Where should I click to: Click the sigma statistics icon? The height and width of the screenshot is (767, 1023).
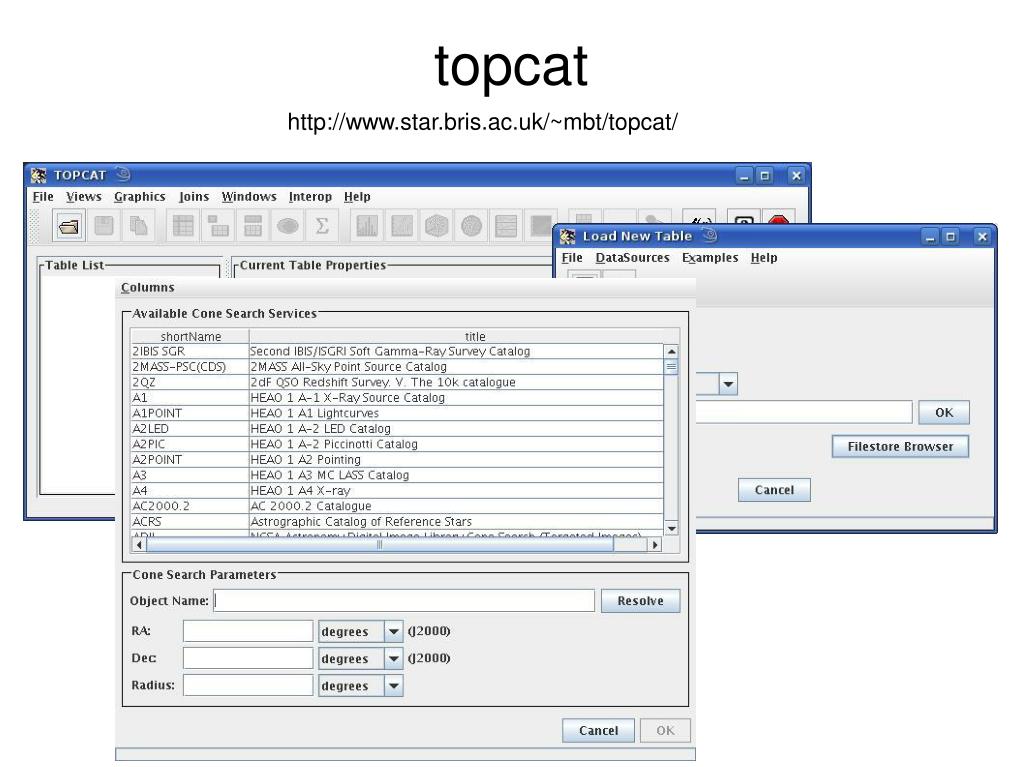pos(322,226)
